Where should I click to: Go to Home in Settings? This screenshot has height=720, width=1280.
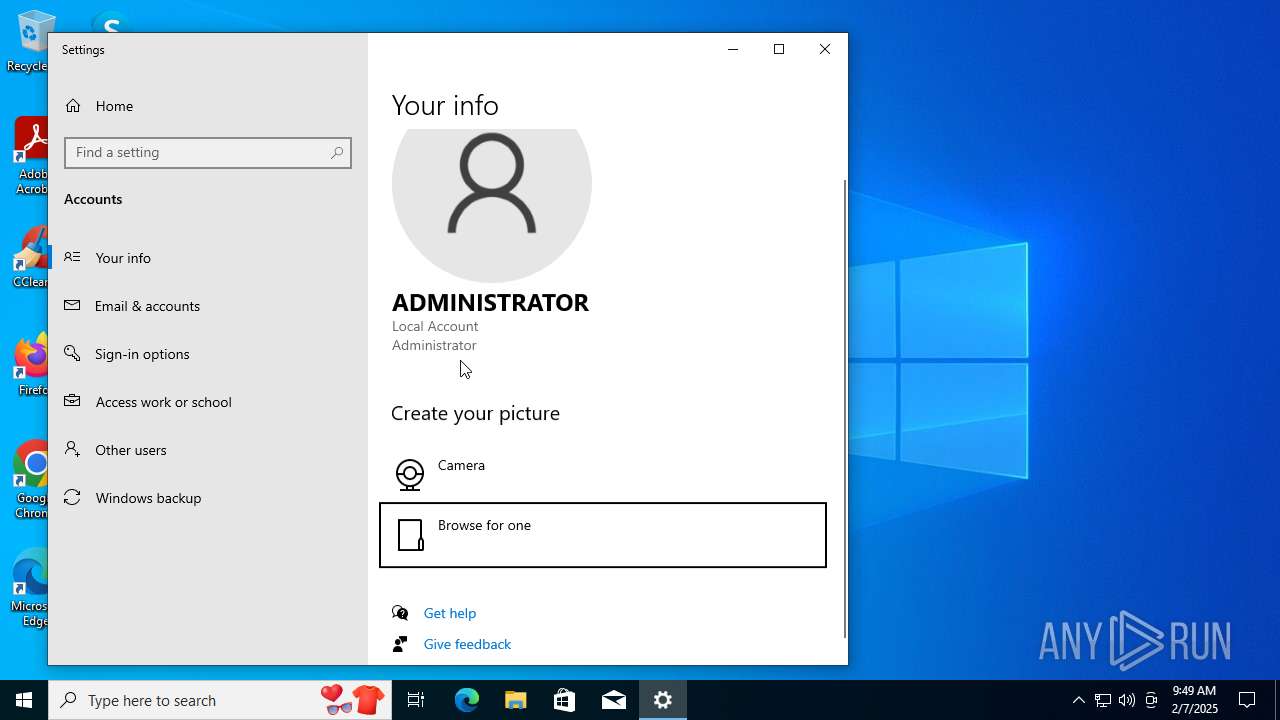[x=208, y=106]
